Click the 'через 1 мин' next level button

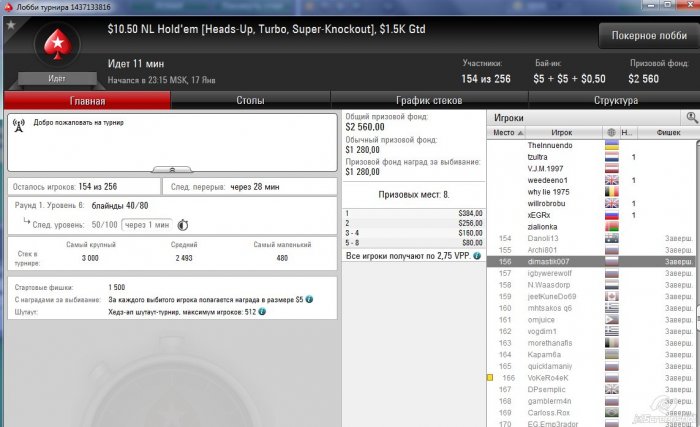(x=147, y=225)
